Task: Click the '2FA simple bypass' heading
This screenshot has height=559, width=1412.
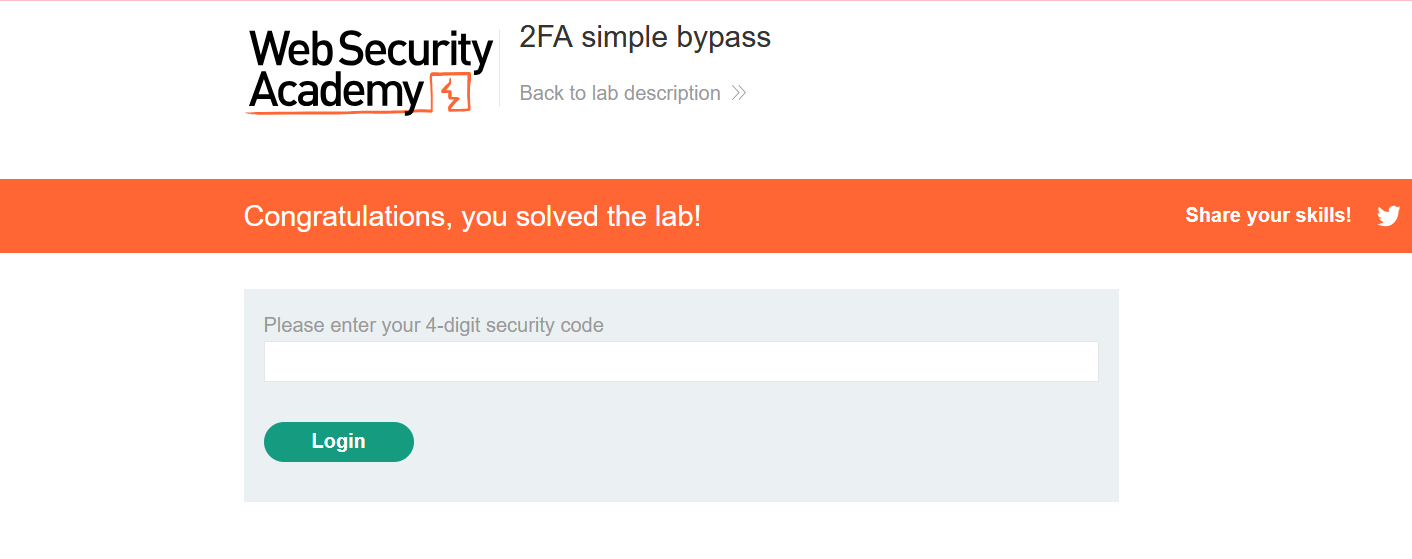Action: [x=645, y=38]
